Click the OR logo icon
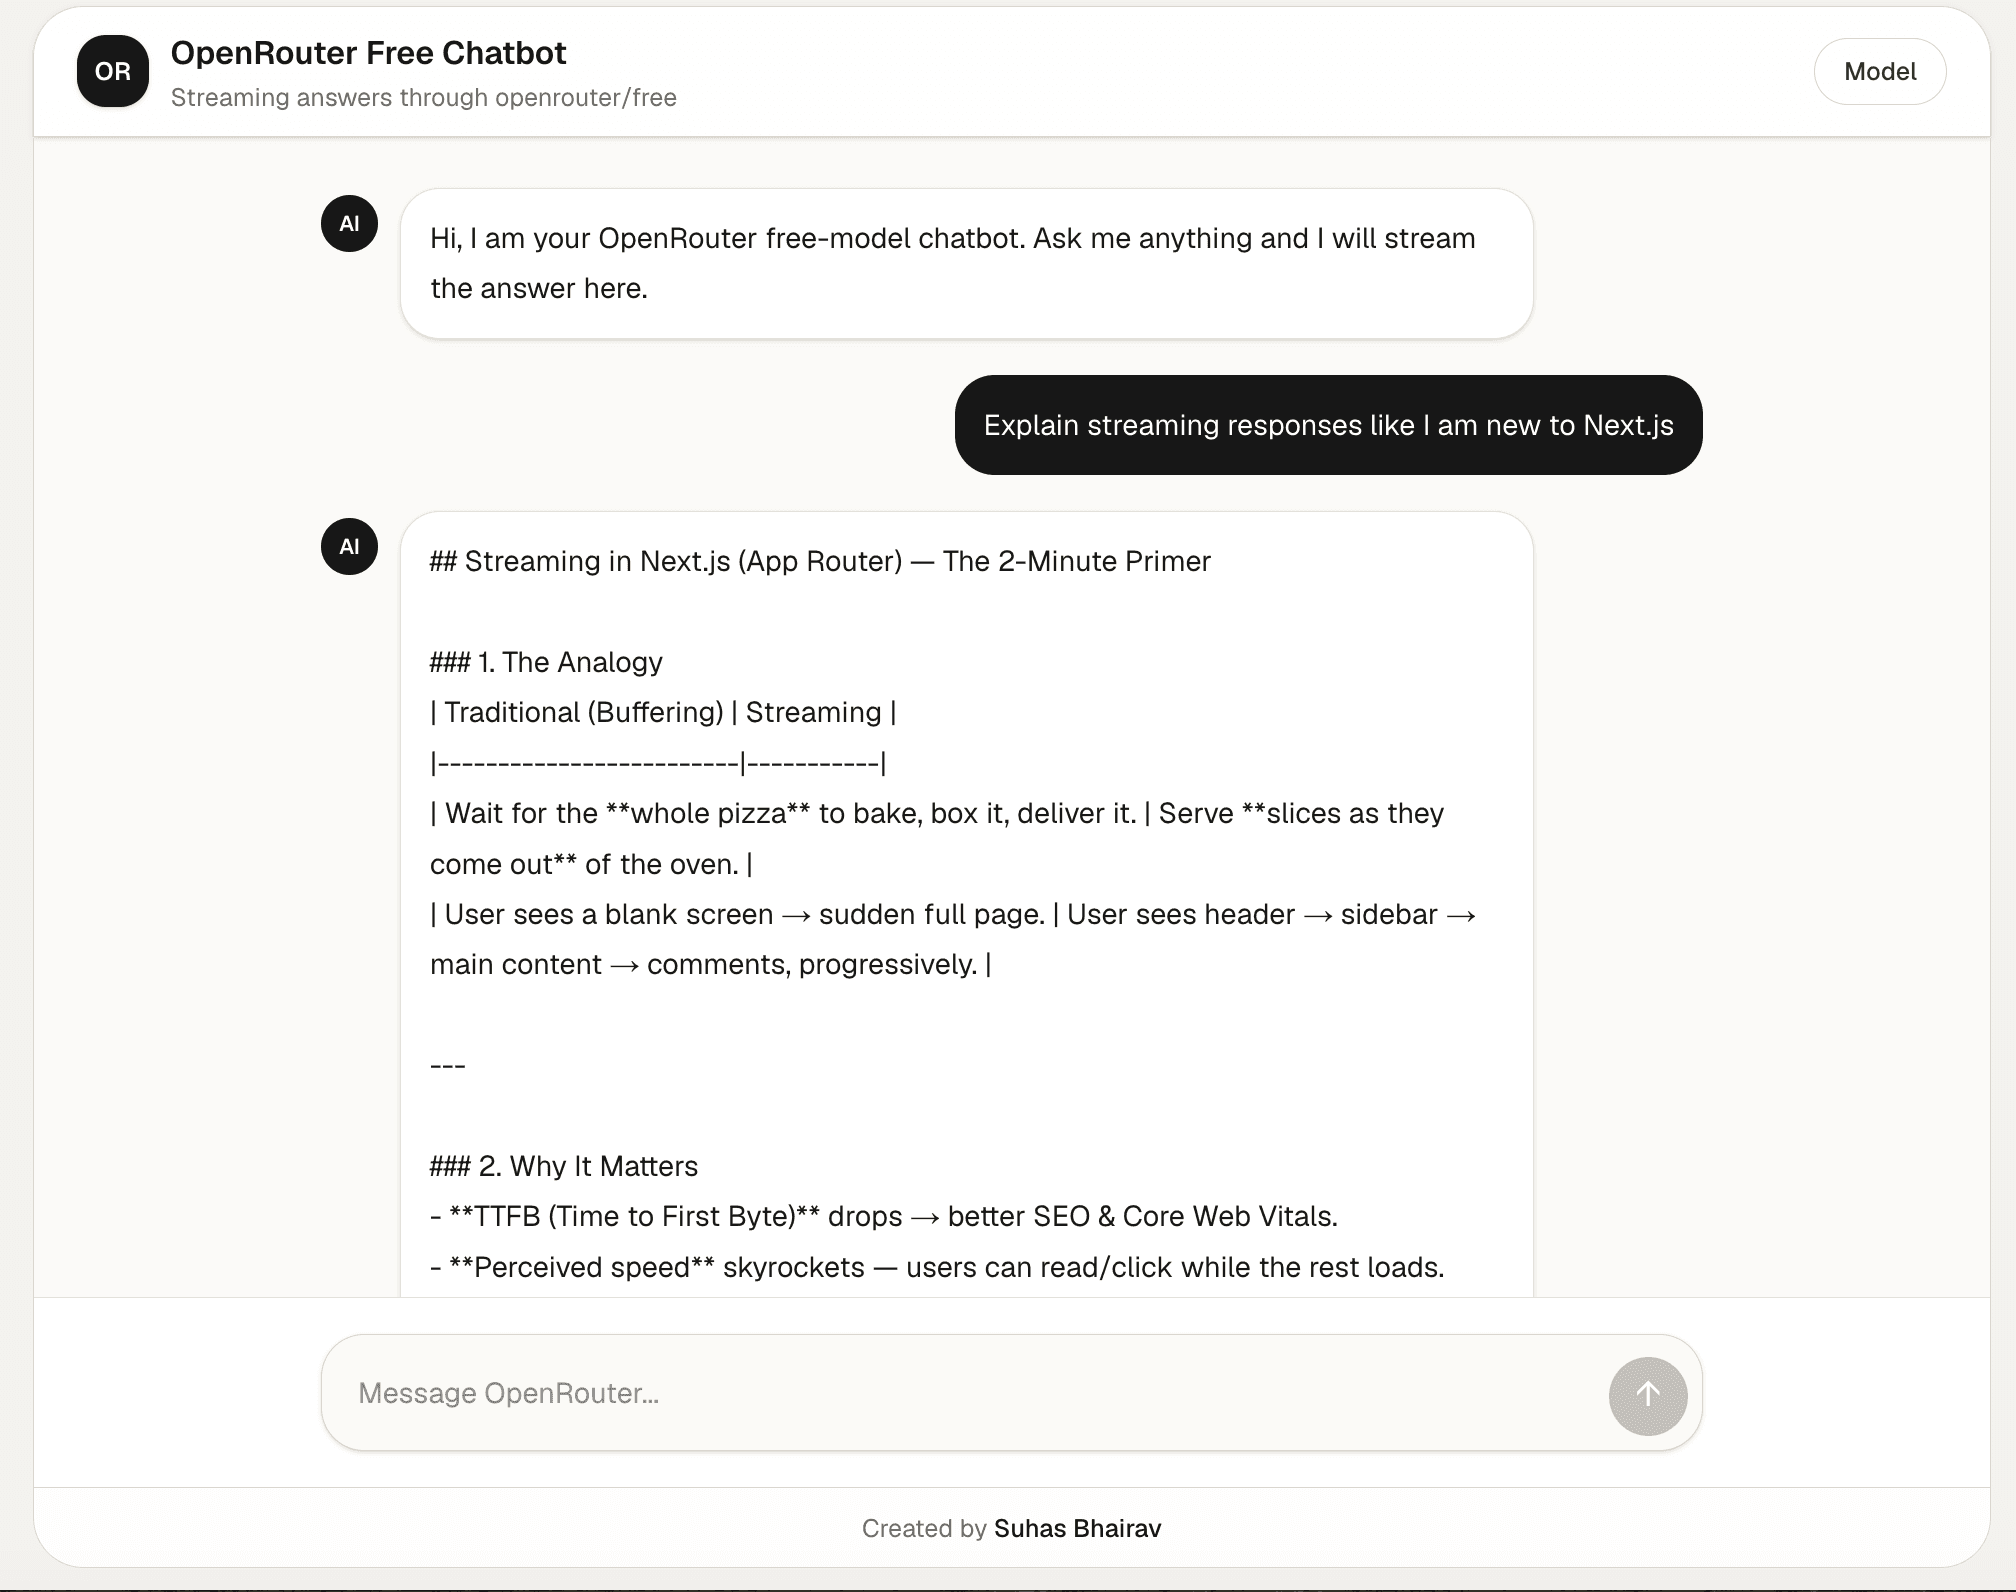 coord(113,71)
